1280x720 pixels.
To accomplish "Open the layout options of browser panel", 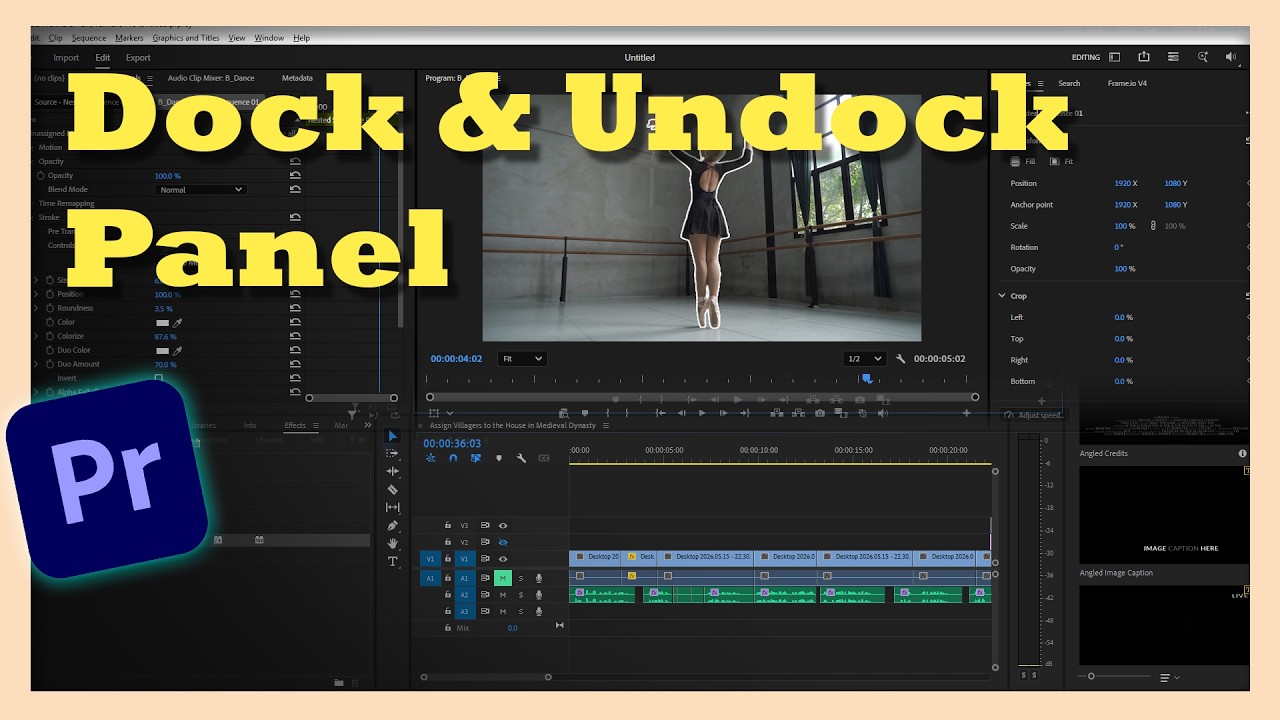I will coord(1169,677).
